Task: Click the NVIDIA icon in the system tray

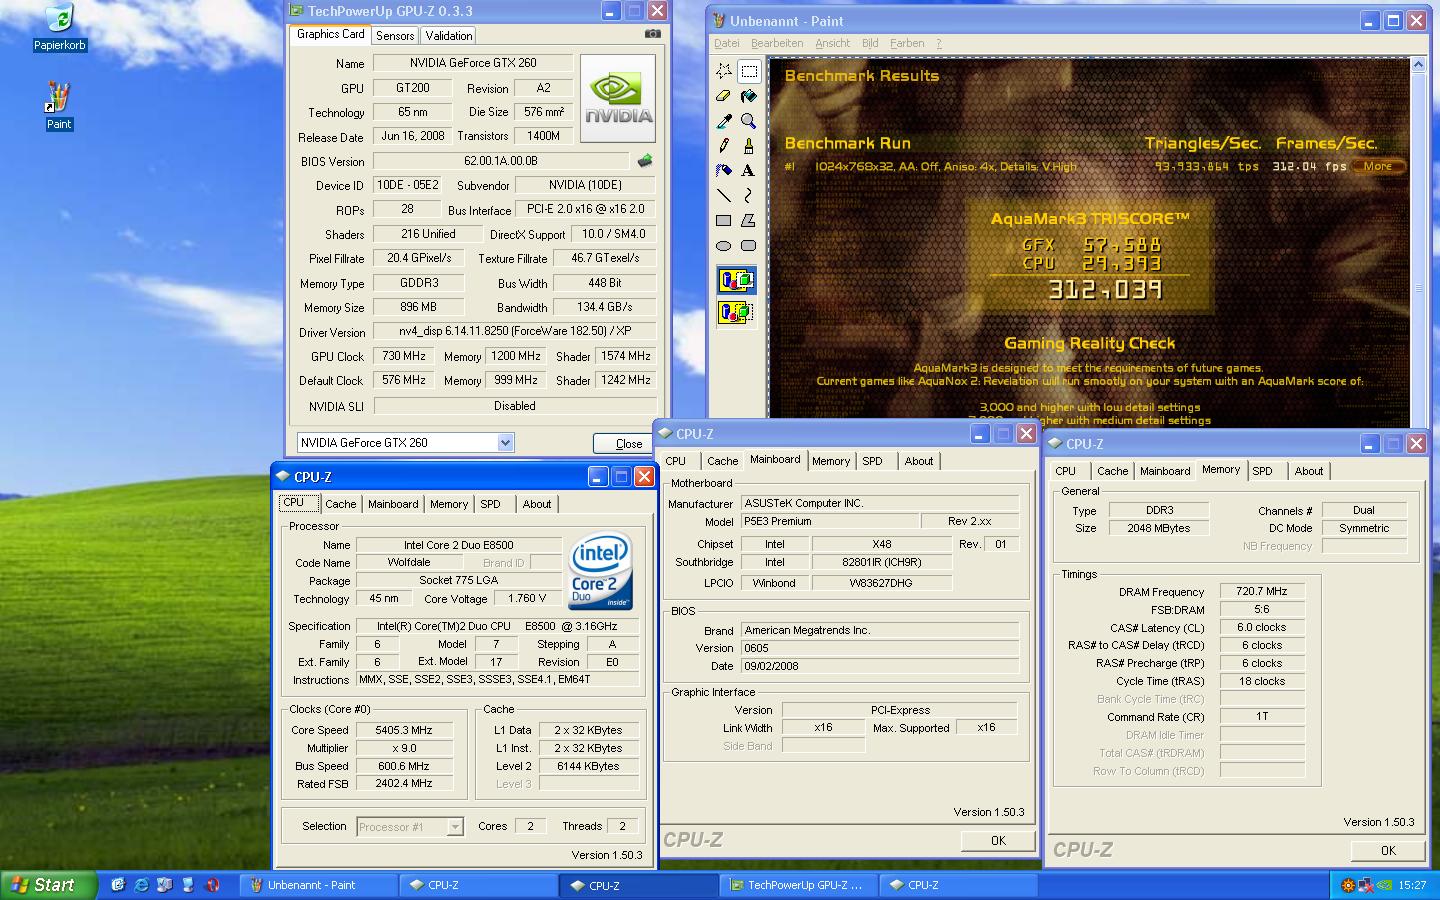Action: pyautogui.click(x=1384, y=885)
